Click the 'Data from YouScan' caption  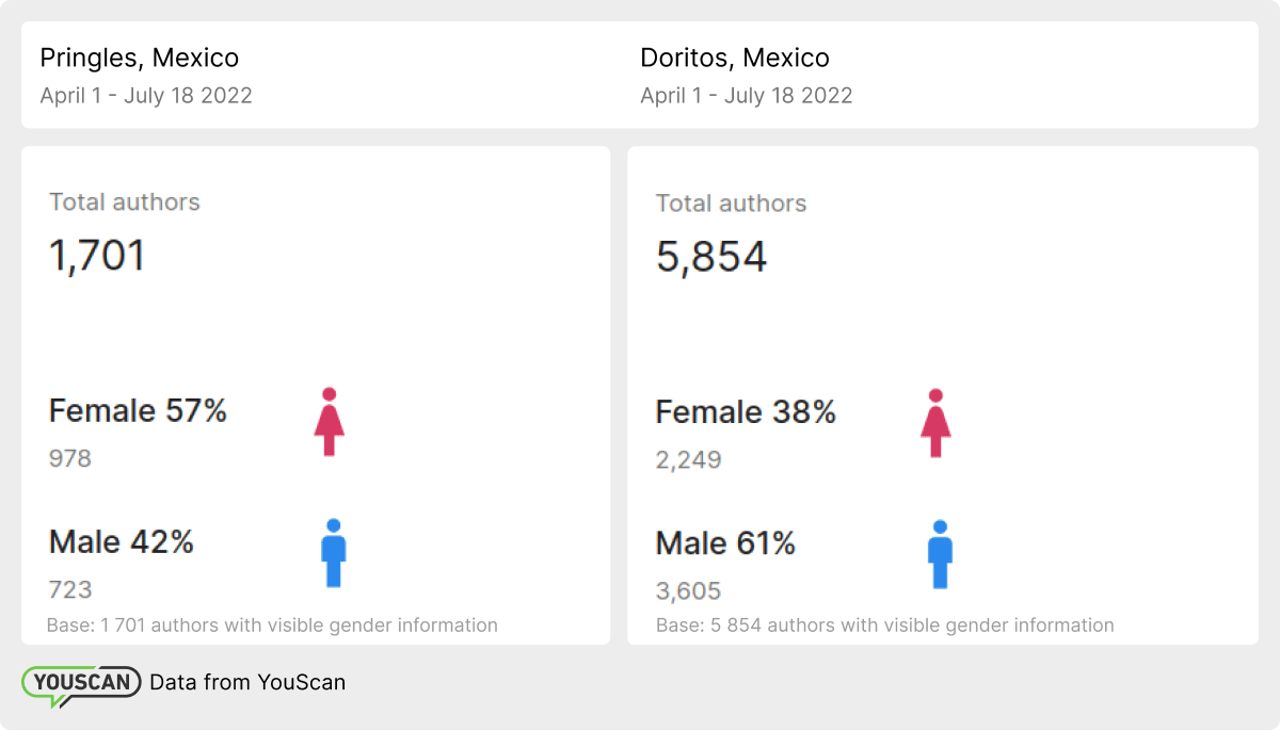(247, 683)
